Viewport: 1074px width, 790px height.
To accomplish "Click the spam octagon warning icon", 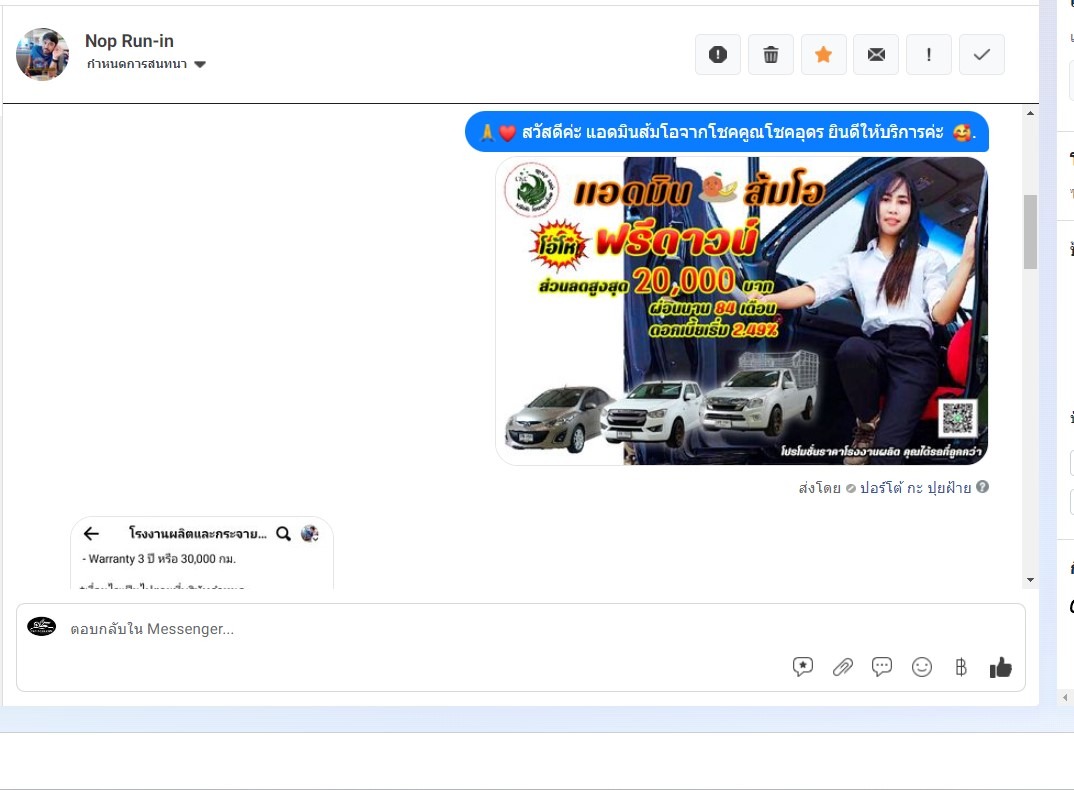I will (x=718, y=55).
